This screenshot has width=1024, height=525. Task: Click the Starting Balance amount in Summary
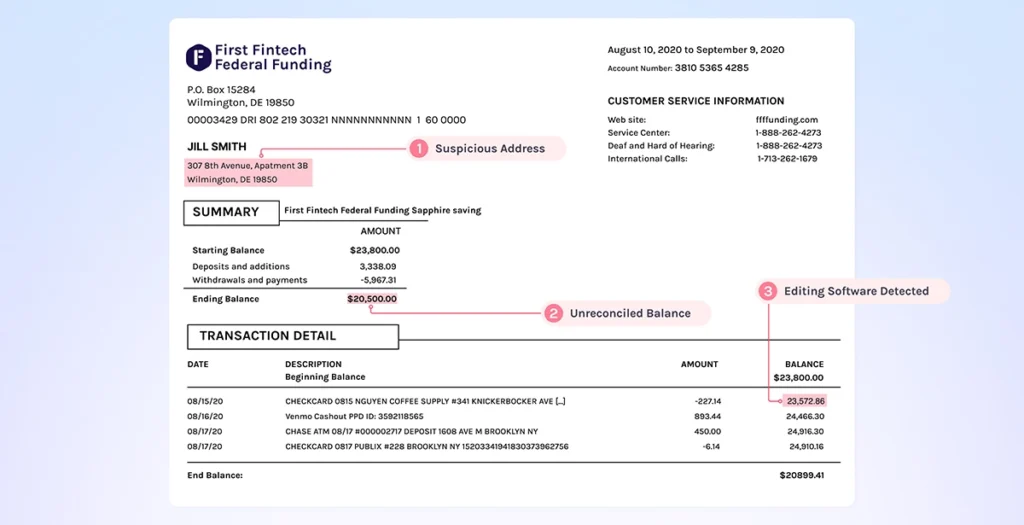pyautogui.click(x=375, y=250)
